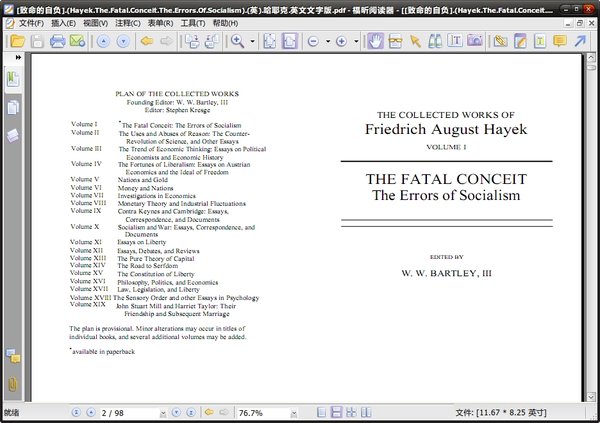The image size is (600, 423).
Task: Click status bar previous view yellow arrow
Action: tap(209, 412)
